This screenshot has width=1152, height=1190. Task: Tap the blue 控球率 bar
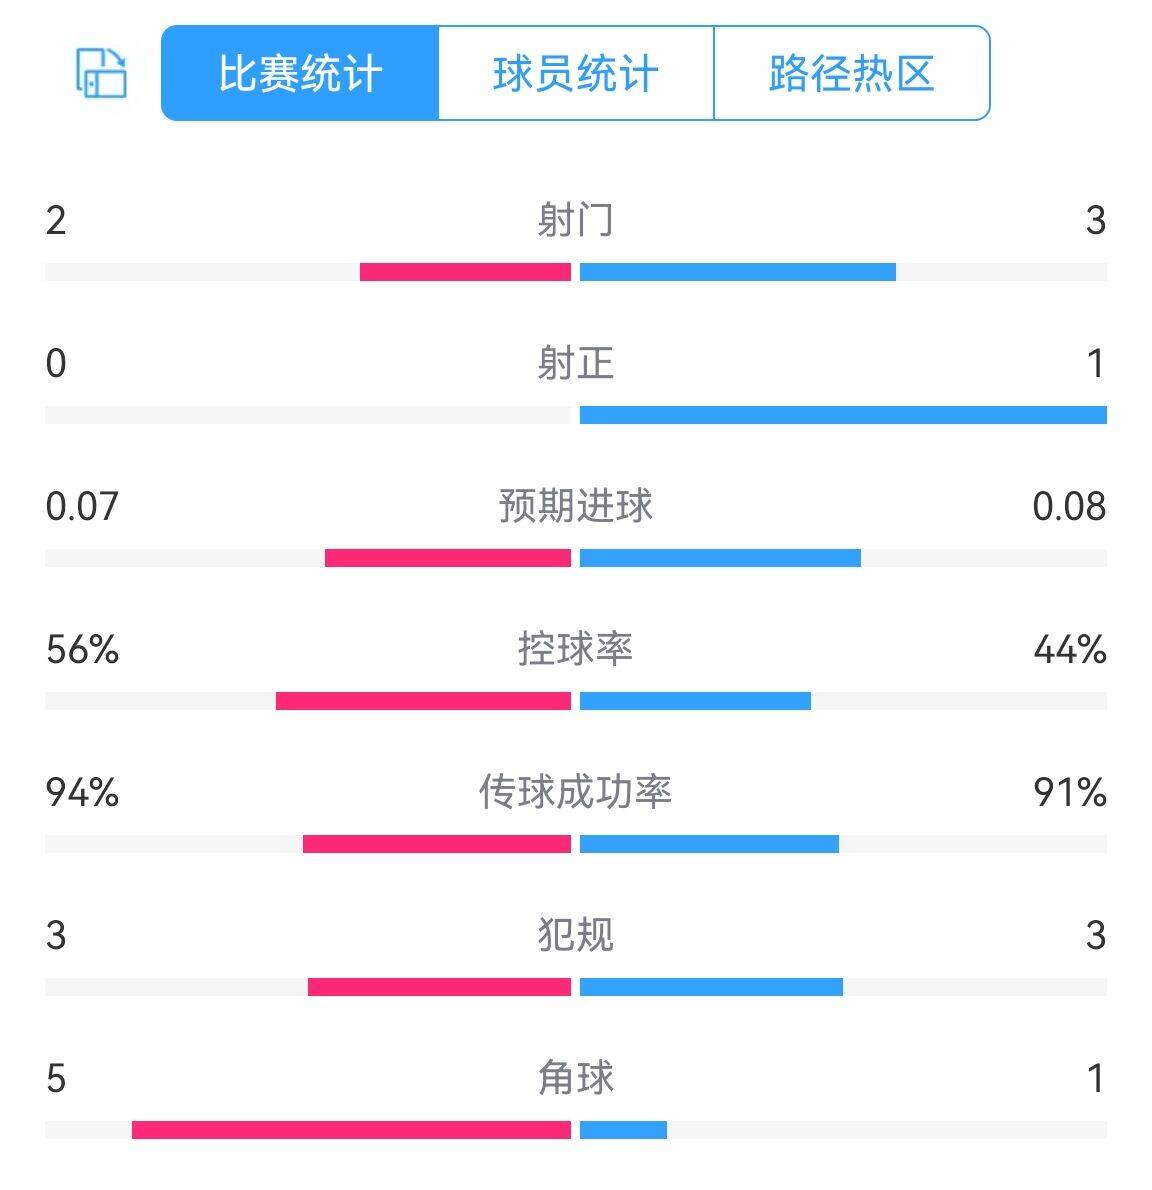pyautogui.click(x=695, y=701)
